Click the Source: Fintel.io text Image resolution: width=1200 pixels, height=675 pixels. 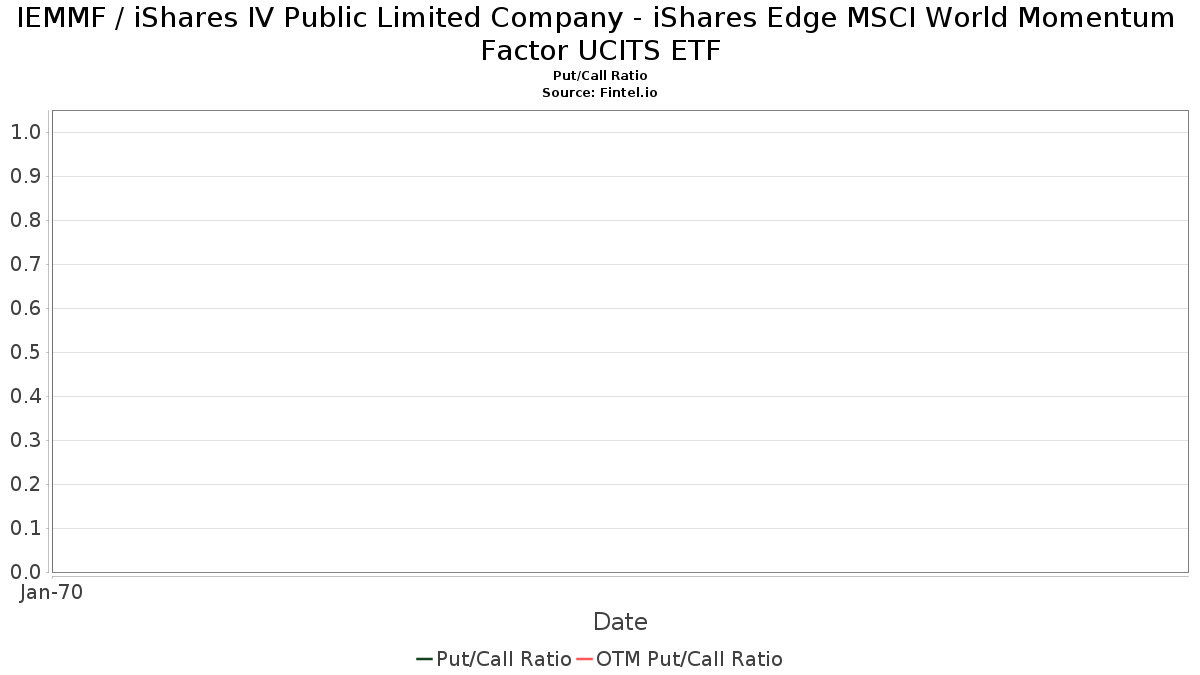tap(600, 92)
